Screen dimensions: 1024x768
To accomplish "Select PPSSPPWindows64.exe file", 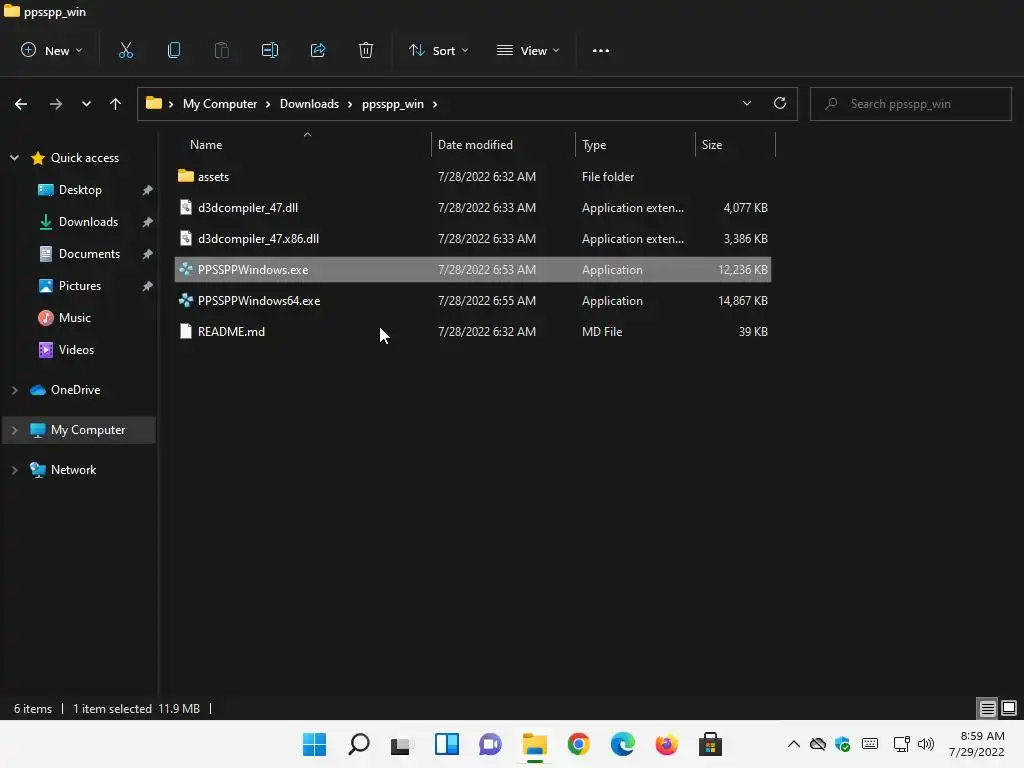I will [x=473, y=300].
